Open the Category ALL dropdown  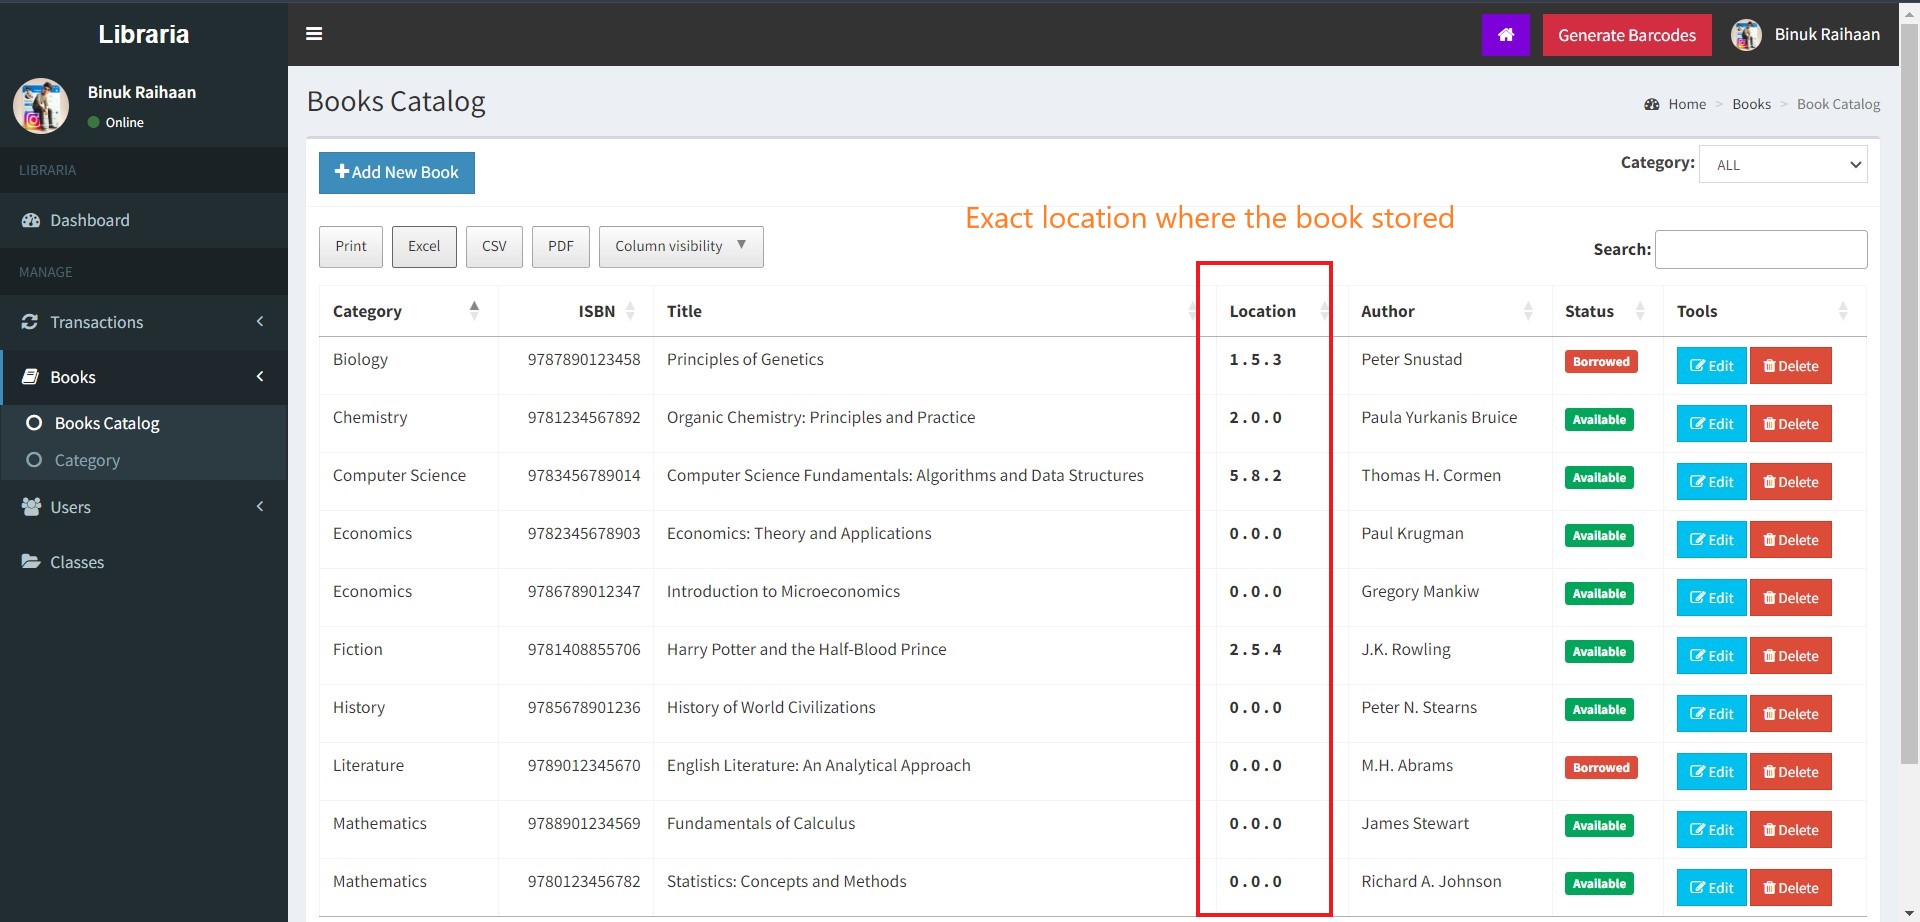(1783, 165)
